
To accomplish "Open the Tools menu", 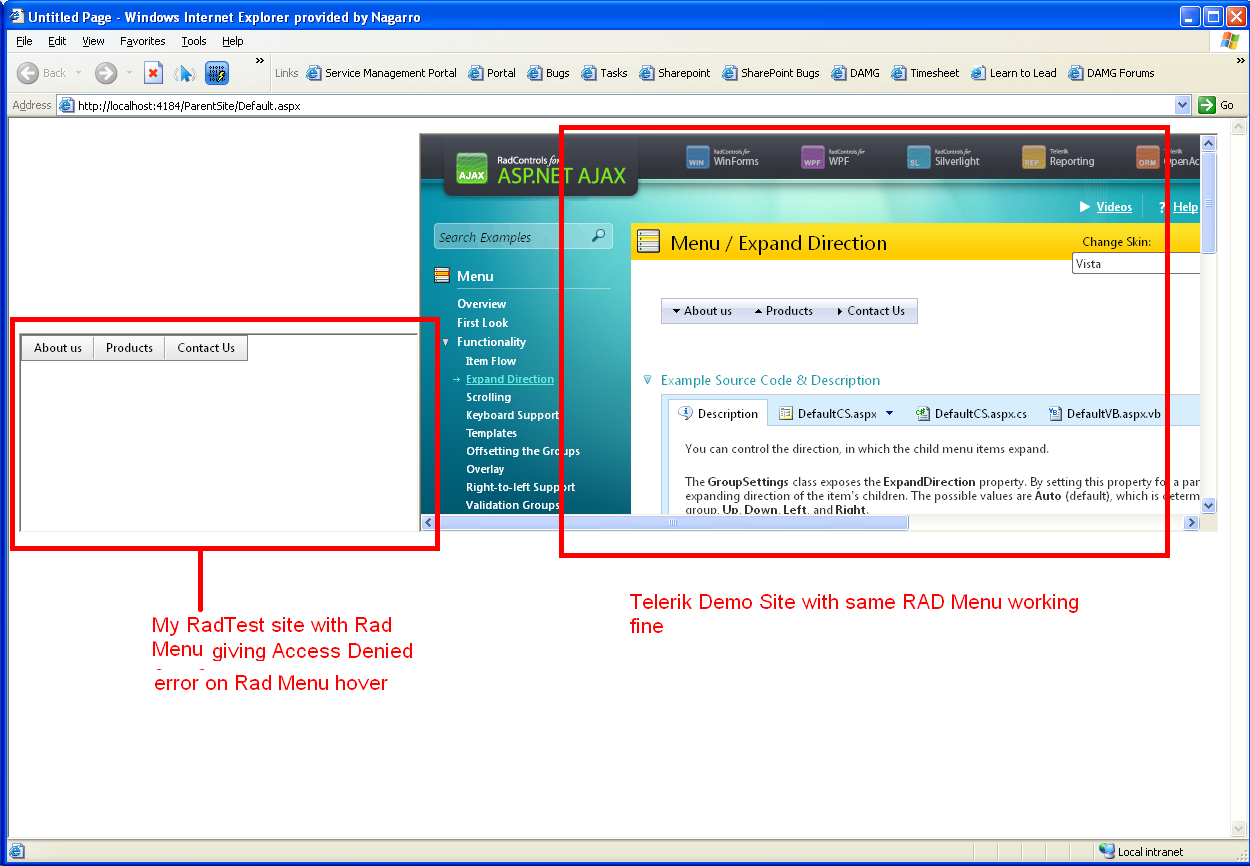I will [x=194, y=41].
